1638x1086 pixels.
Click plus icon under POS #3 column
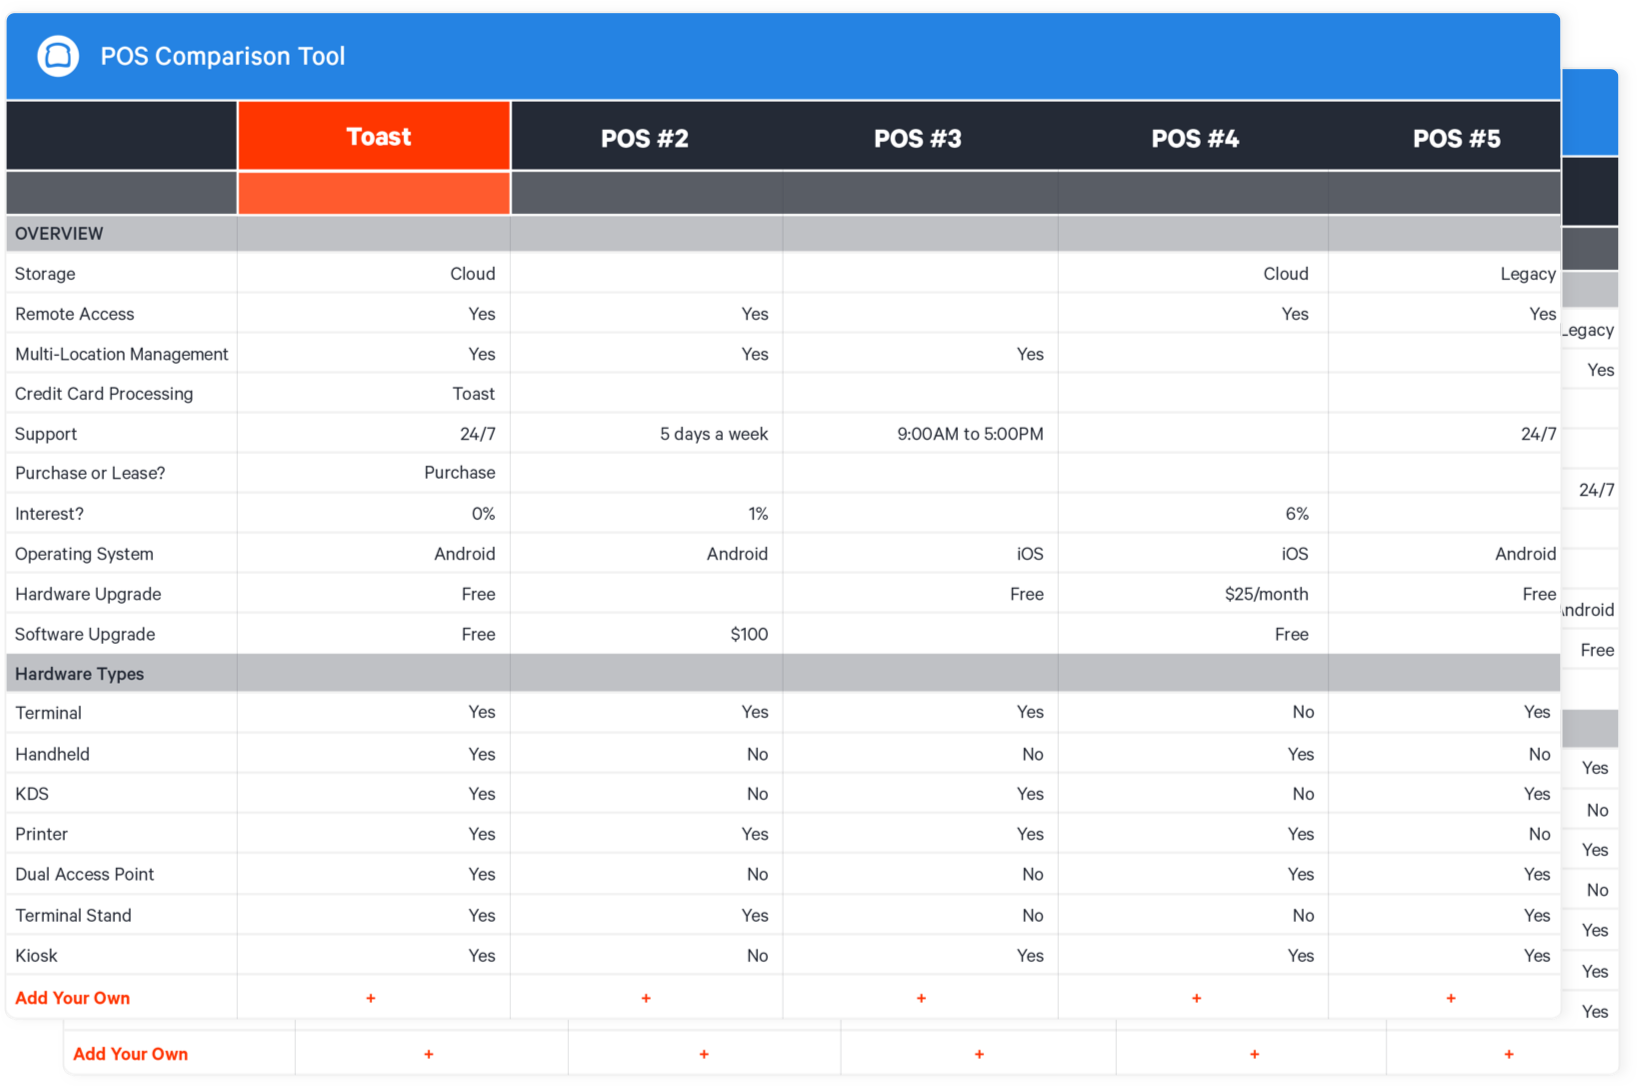pos(921,998)
